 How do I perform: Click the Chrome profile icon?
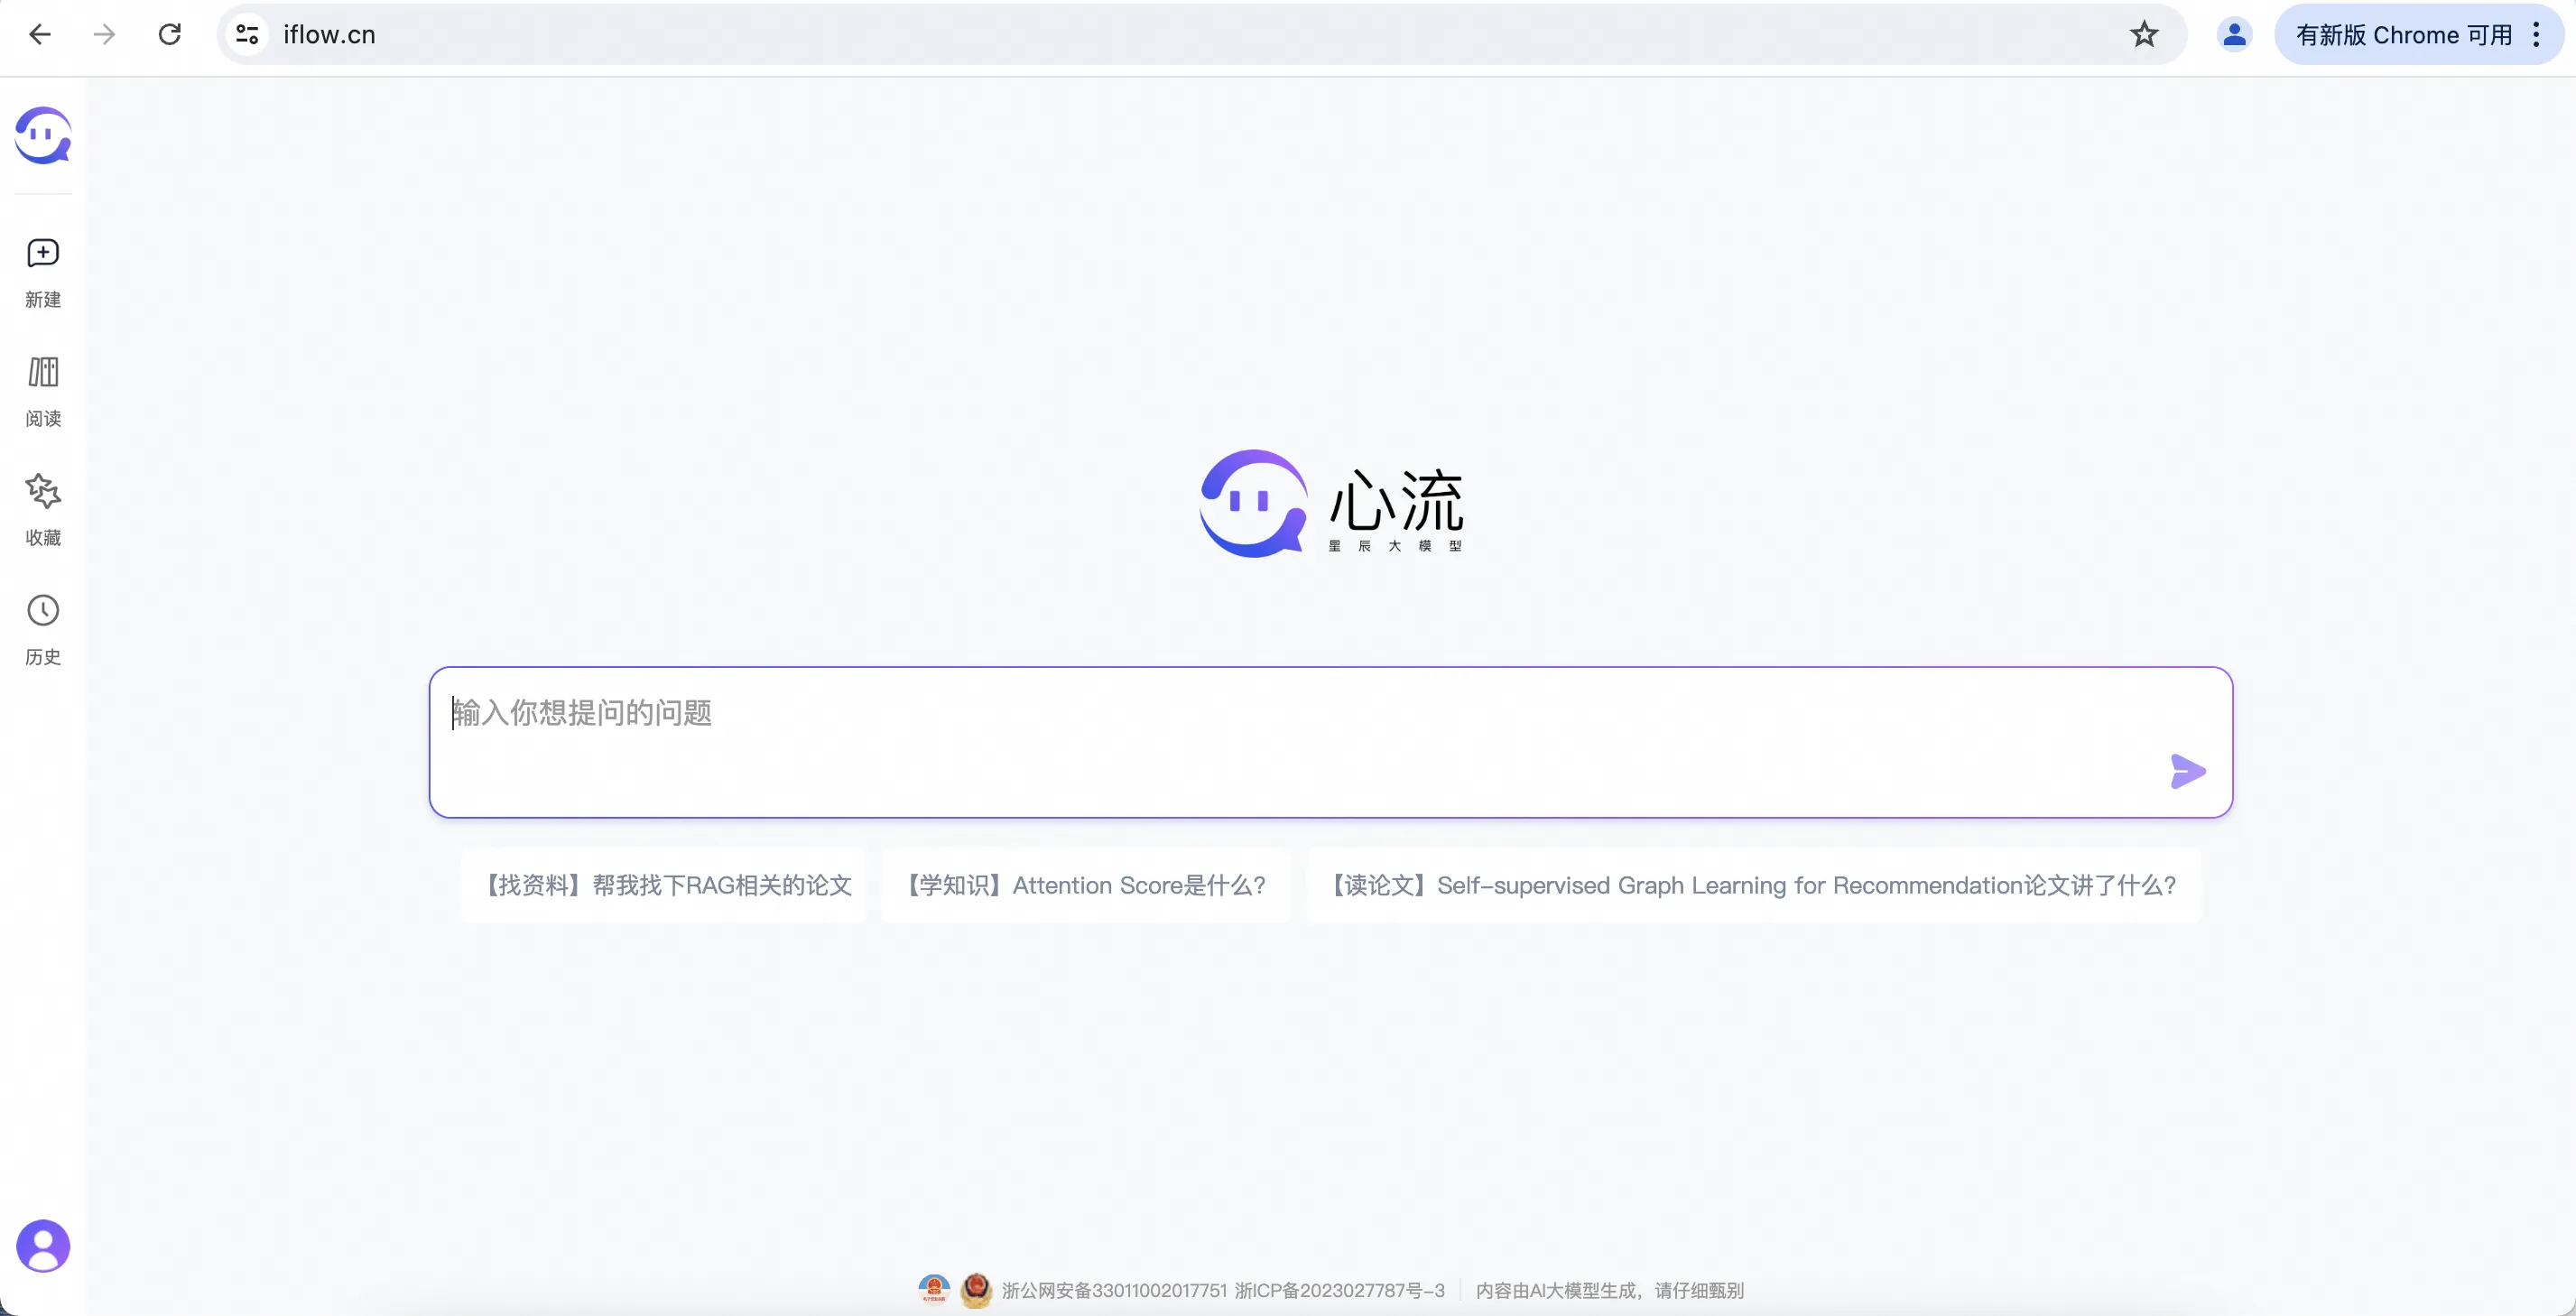coord(2235,34)
